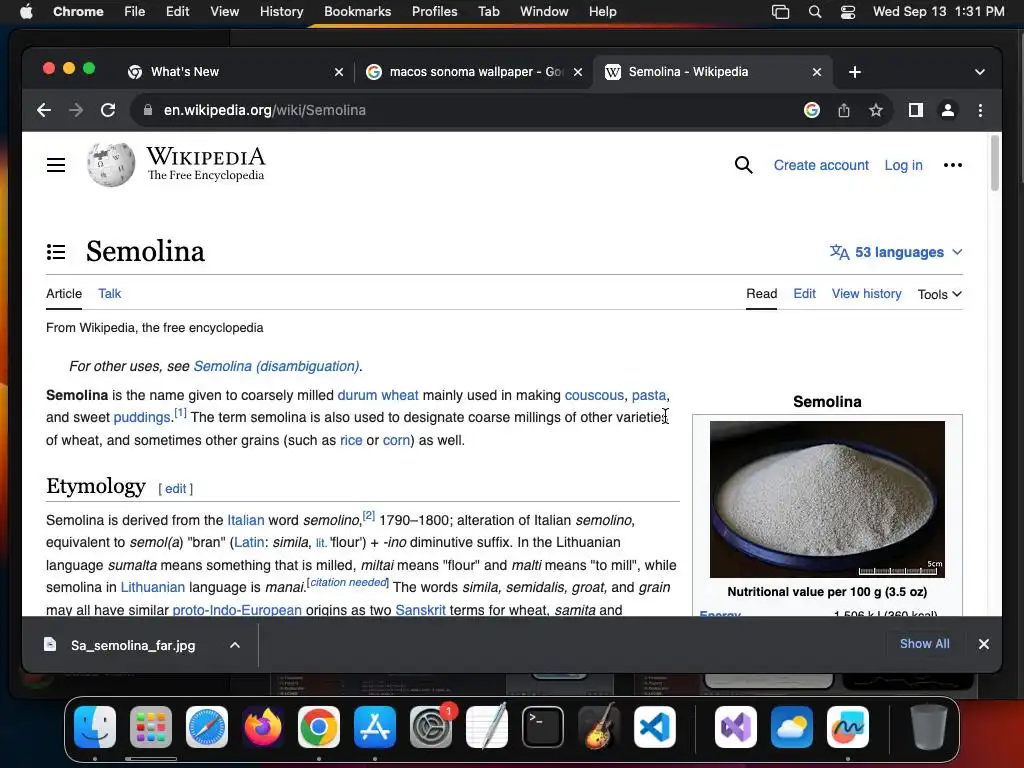Open the Trash in the Dock
1024x768 pixels.
929,727
